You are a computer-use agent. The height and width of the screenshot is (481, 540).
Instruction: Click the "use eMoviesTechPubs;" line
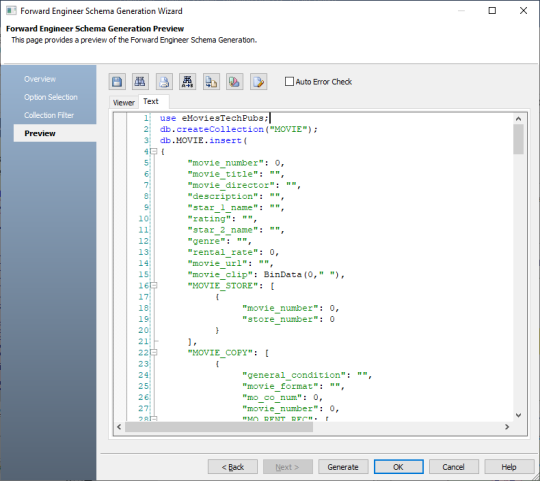point(214,118)
